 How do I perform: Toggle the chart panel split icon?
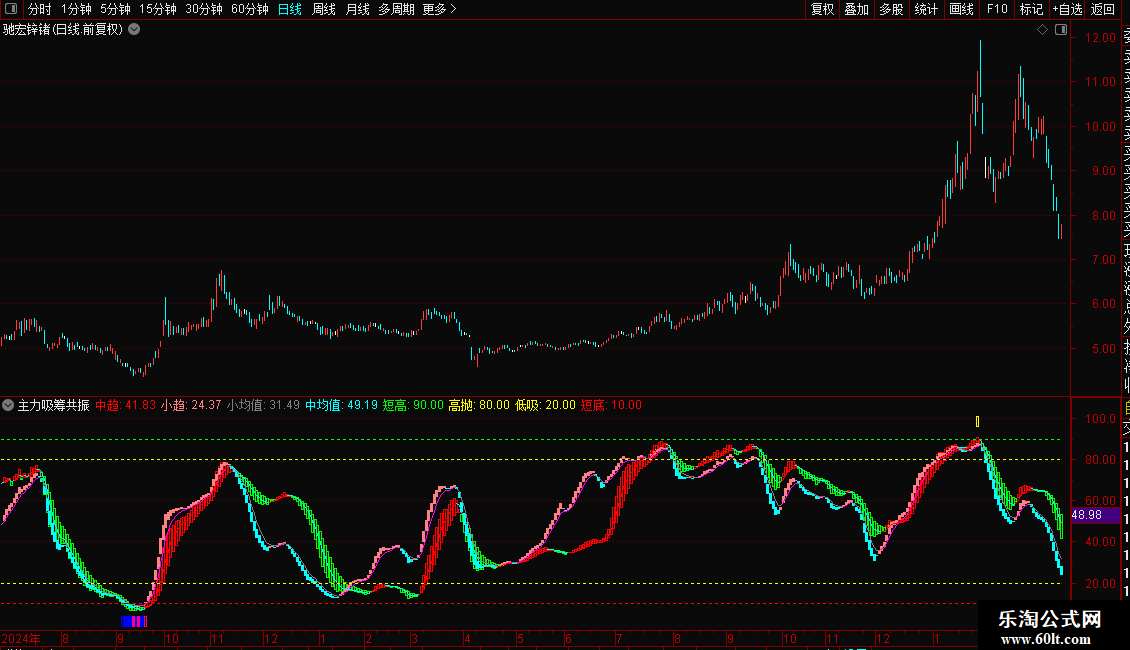[x=1061, y=30]
